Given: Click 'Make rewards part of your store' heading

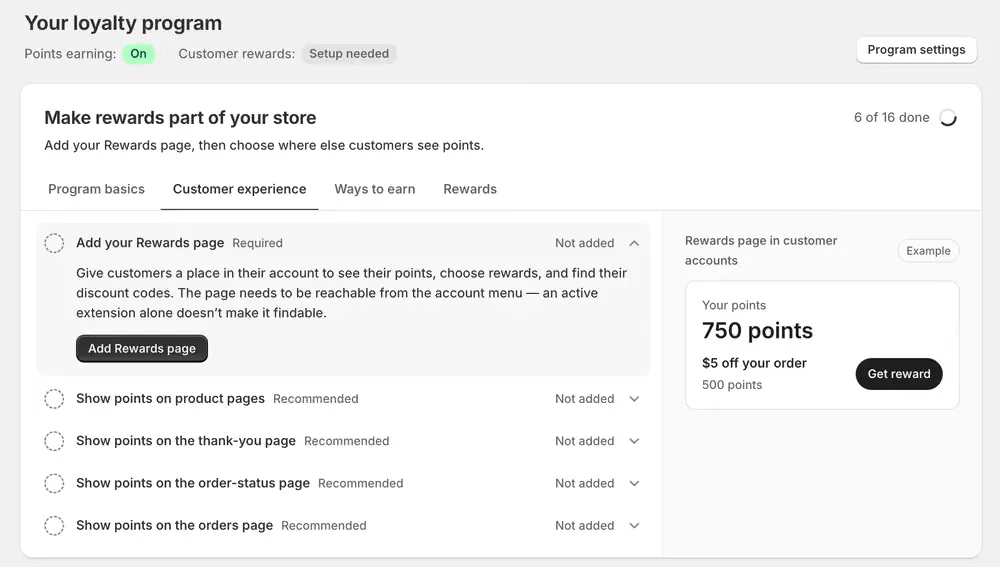Looking at the screenshot, I should (x=180, y=118).
